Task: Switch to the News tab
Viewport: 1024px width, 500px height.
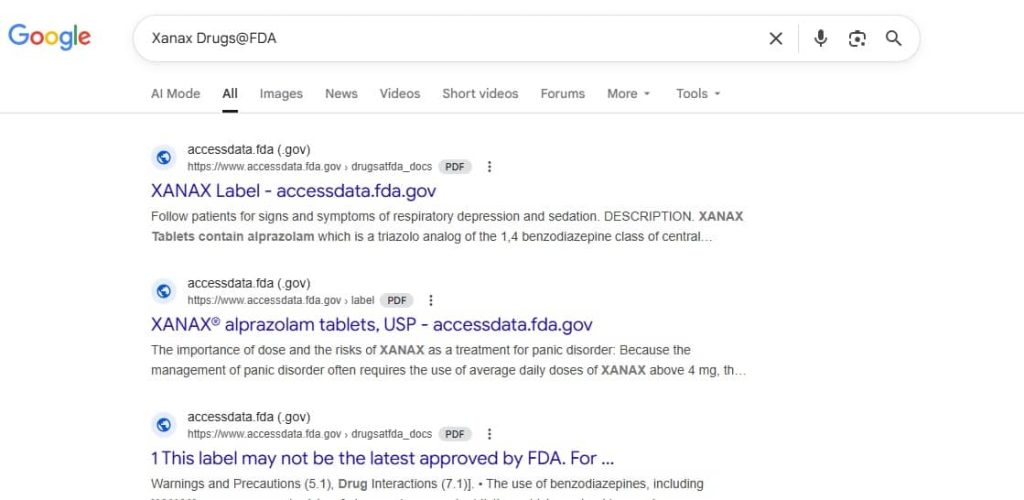Action: (x=341, y=94)
